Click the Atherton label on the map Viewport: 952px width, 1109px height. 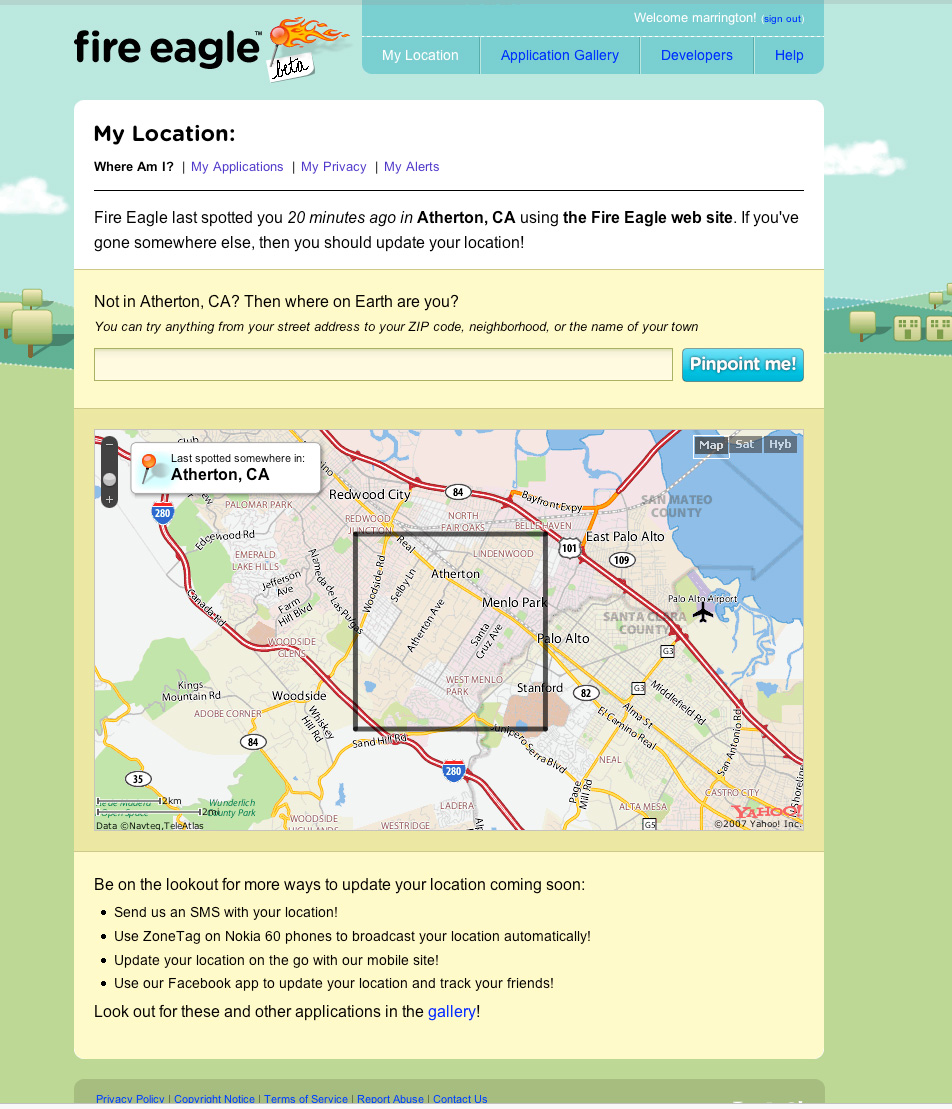[455, 574]
